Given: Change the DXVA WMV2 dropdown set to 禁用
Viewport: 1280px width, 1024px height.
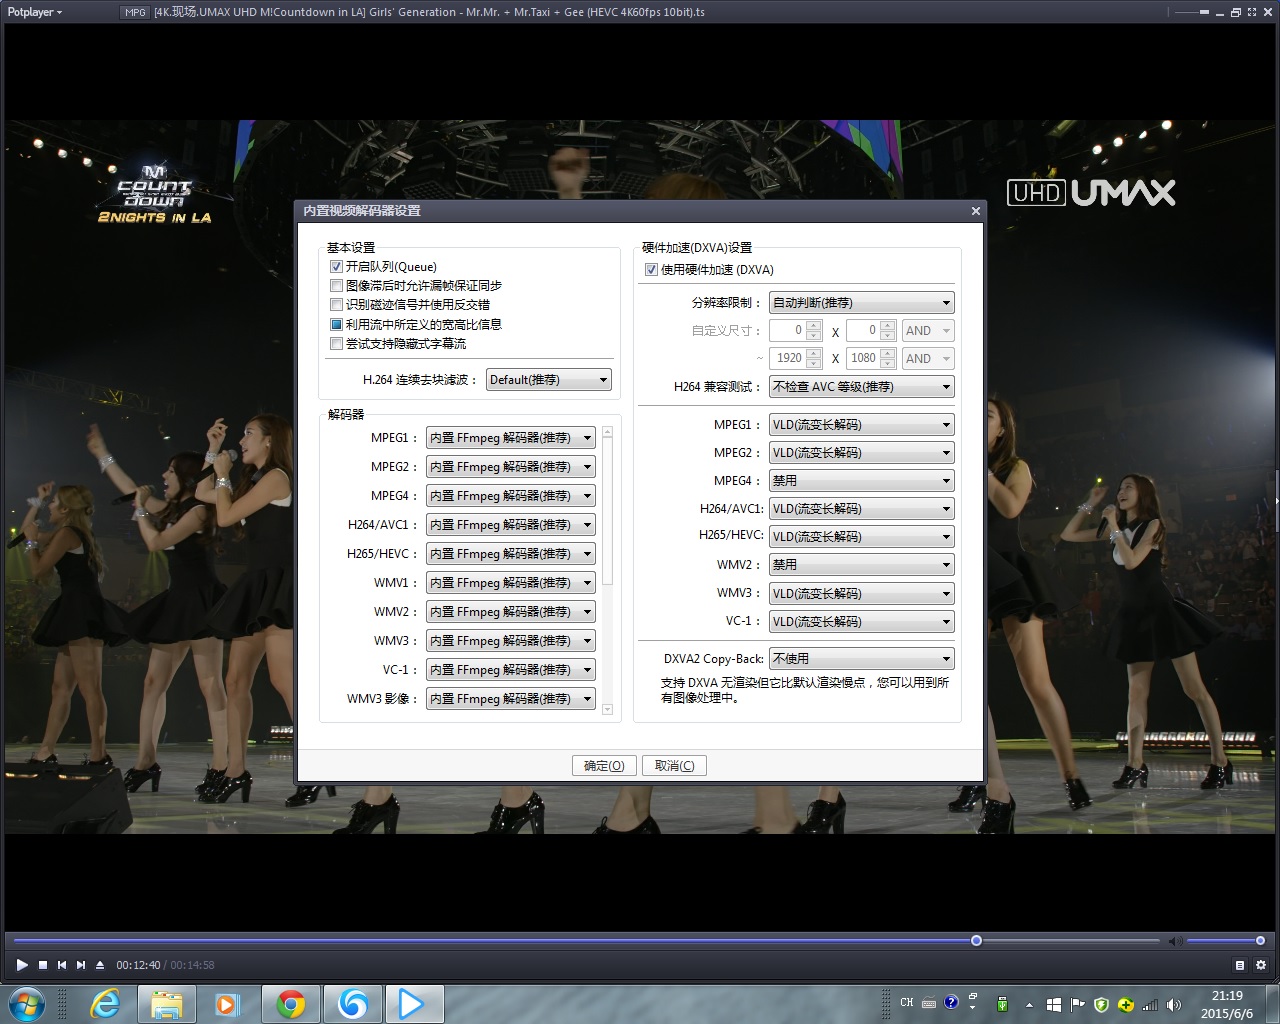Looking at the screenshot, I should coord(862,565).
